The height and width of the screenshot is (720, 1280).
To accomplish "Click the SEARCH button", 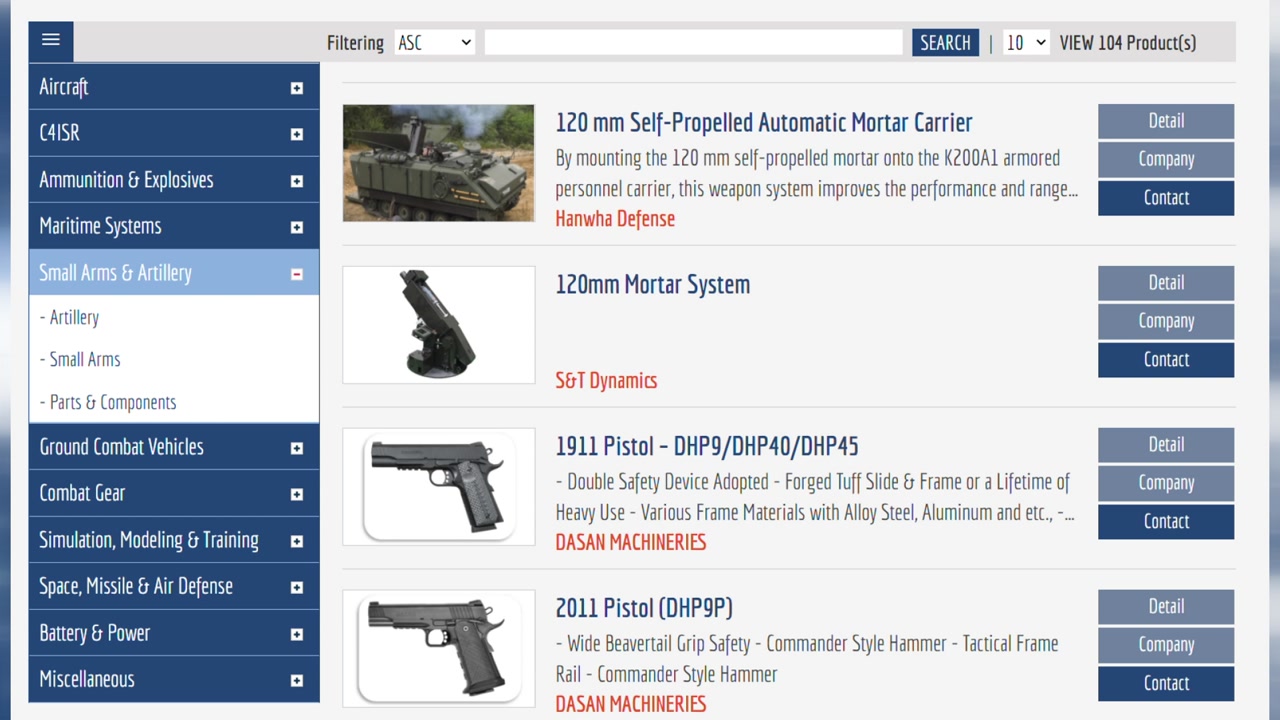I will coord(945,42).
